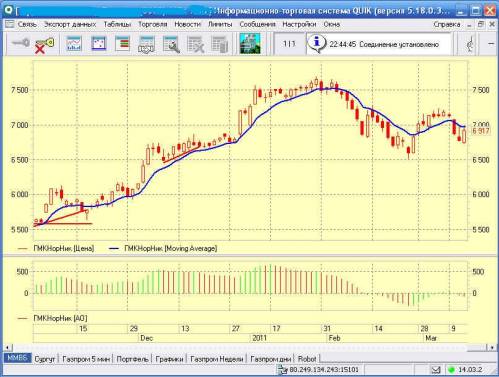Select the Robot tab
This screenshot has height=377, width=499.
click(x=307, y=359)
